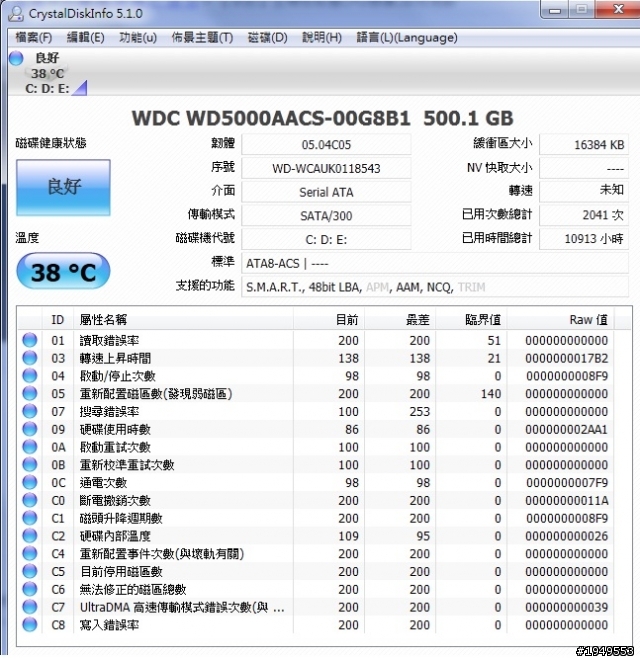Click the 目前 column header
640x659 pixels.
(329, 320)
